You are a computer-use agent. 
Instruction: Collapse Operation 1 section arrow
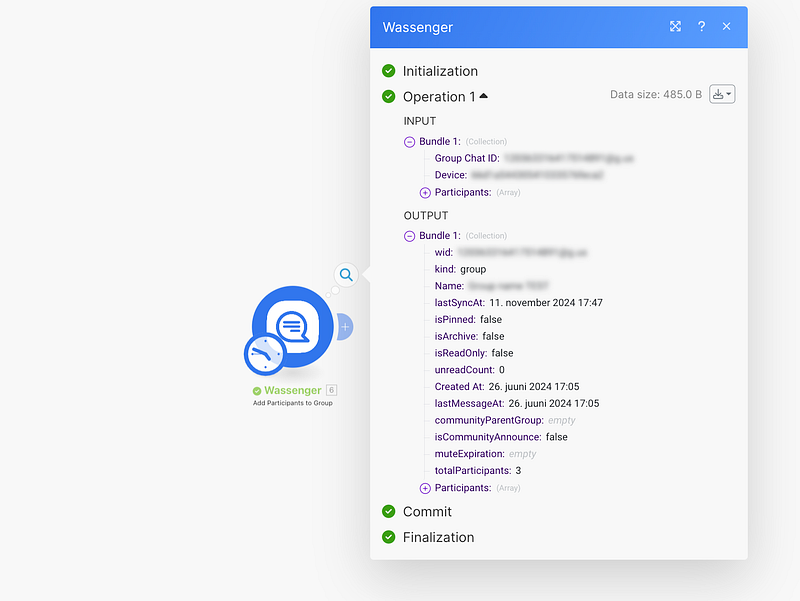point(484,96)
